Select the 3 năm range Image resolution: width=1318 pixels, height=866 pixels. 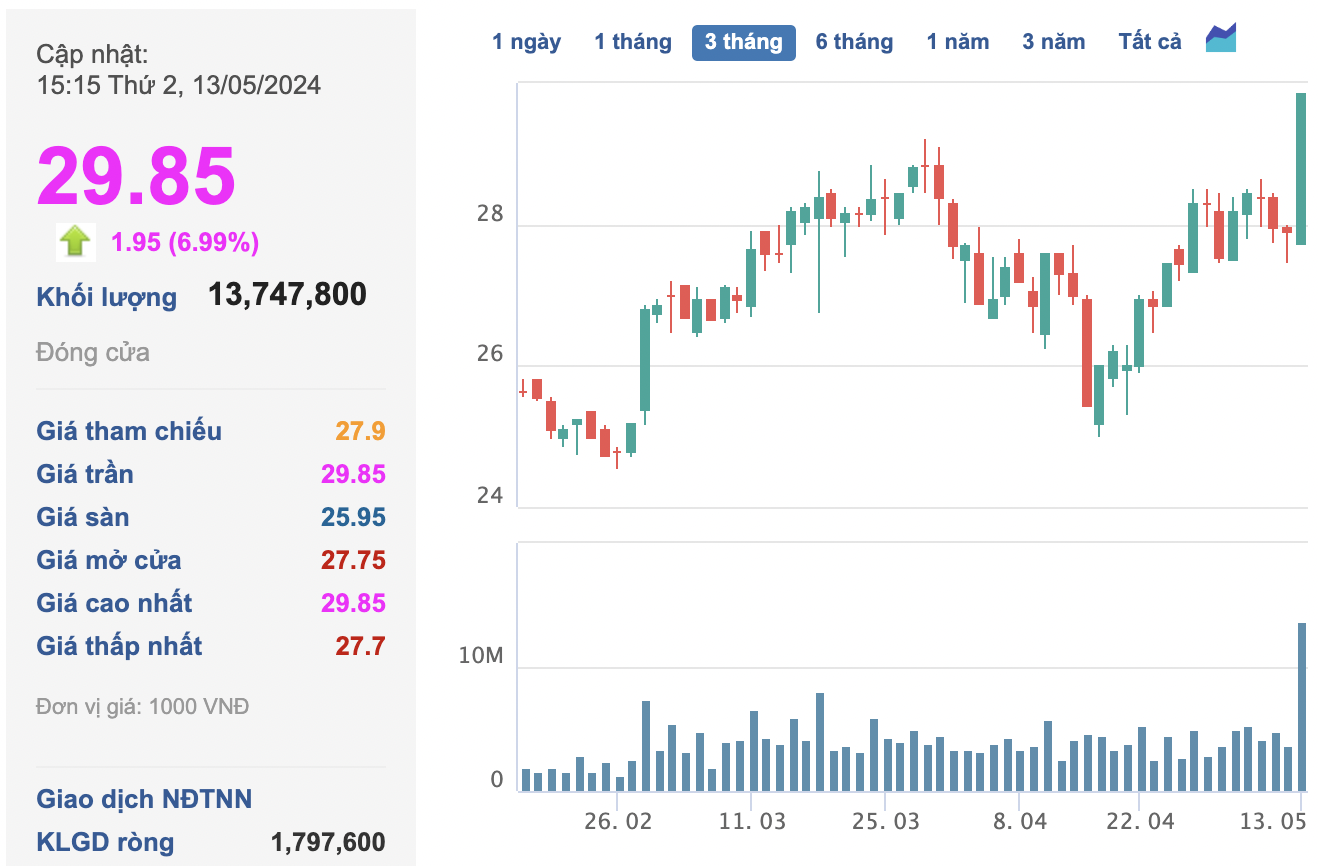(1053, 42)
